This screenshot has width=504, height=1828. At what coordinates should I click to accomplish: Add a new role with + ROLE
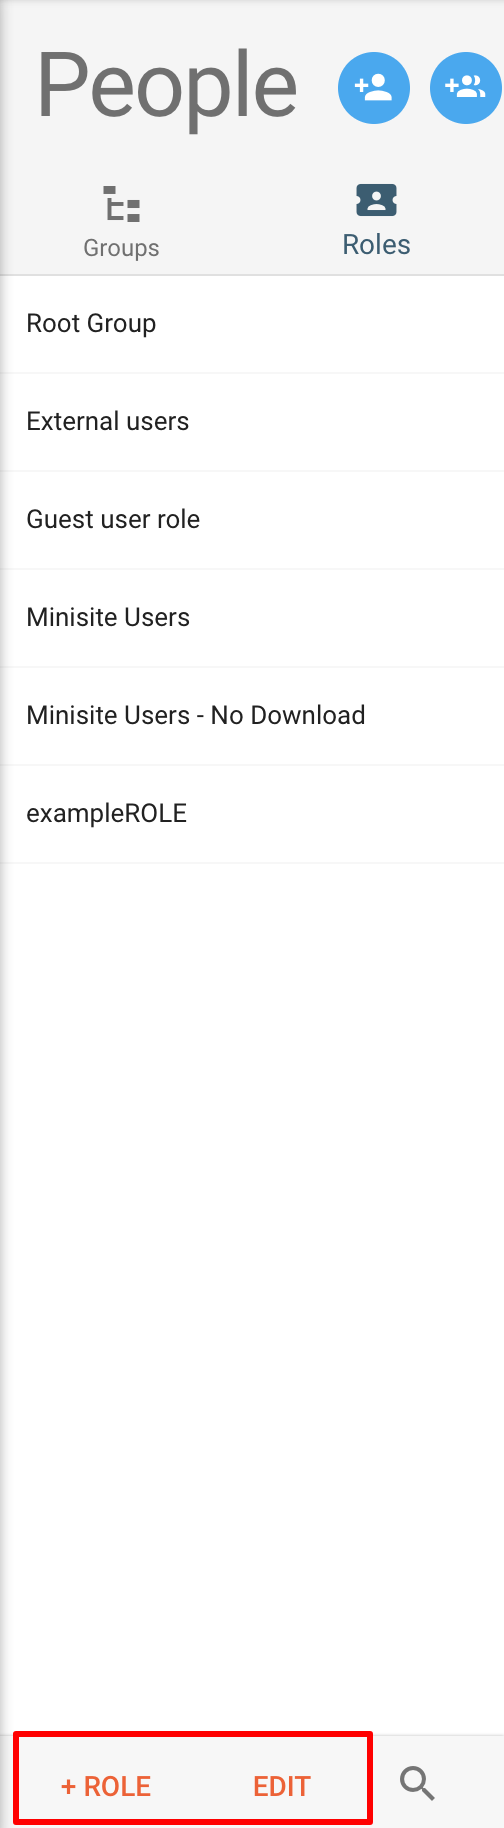pyautogui.click(x=106, y=1786)
